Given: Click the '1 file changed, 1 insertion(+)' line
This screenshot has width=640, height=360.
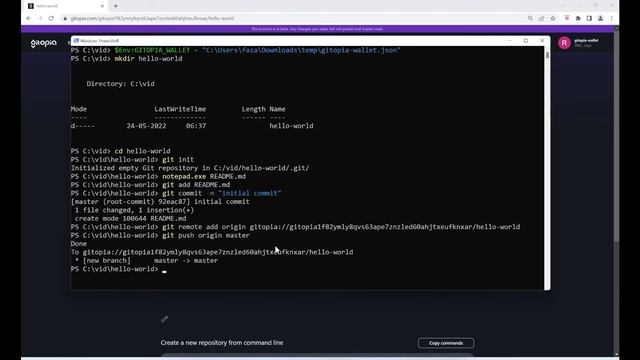Looking at the screenshot, I should click(134, 210).
